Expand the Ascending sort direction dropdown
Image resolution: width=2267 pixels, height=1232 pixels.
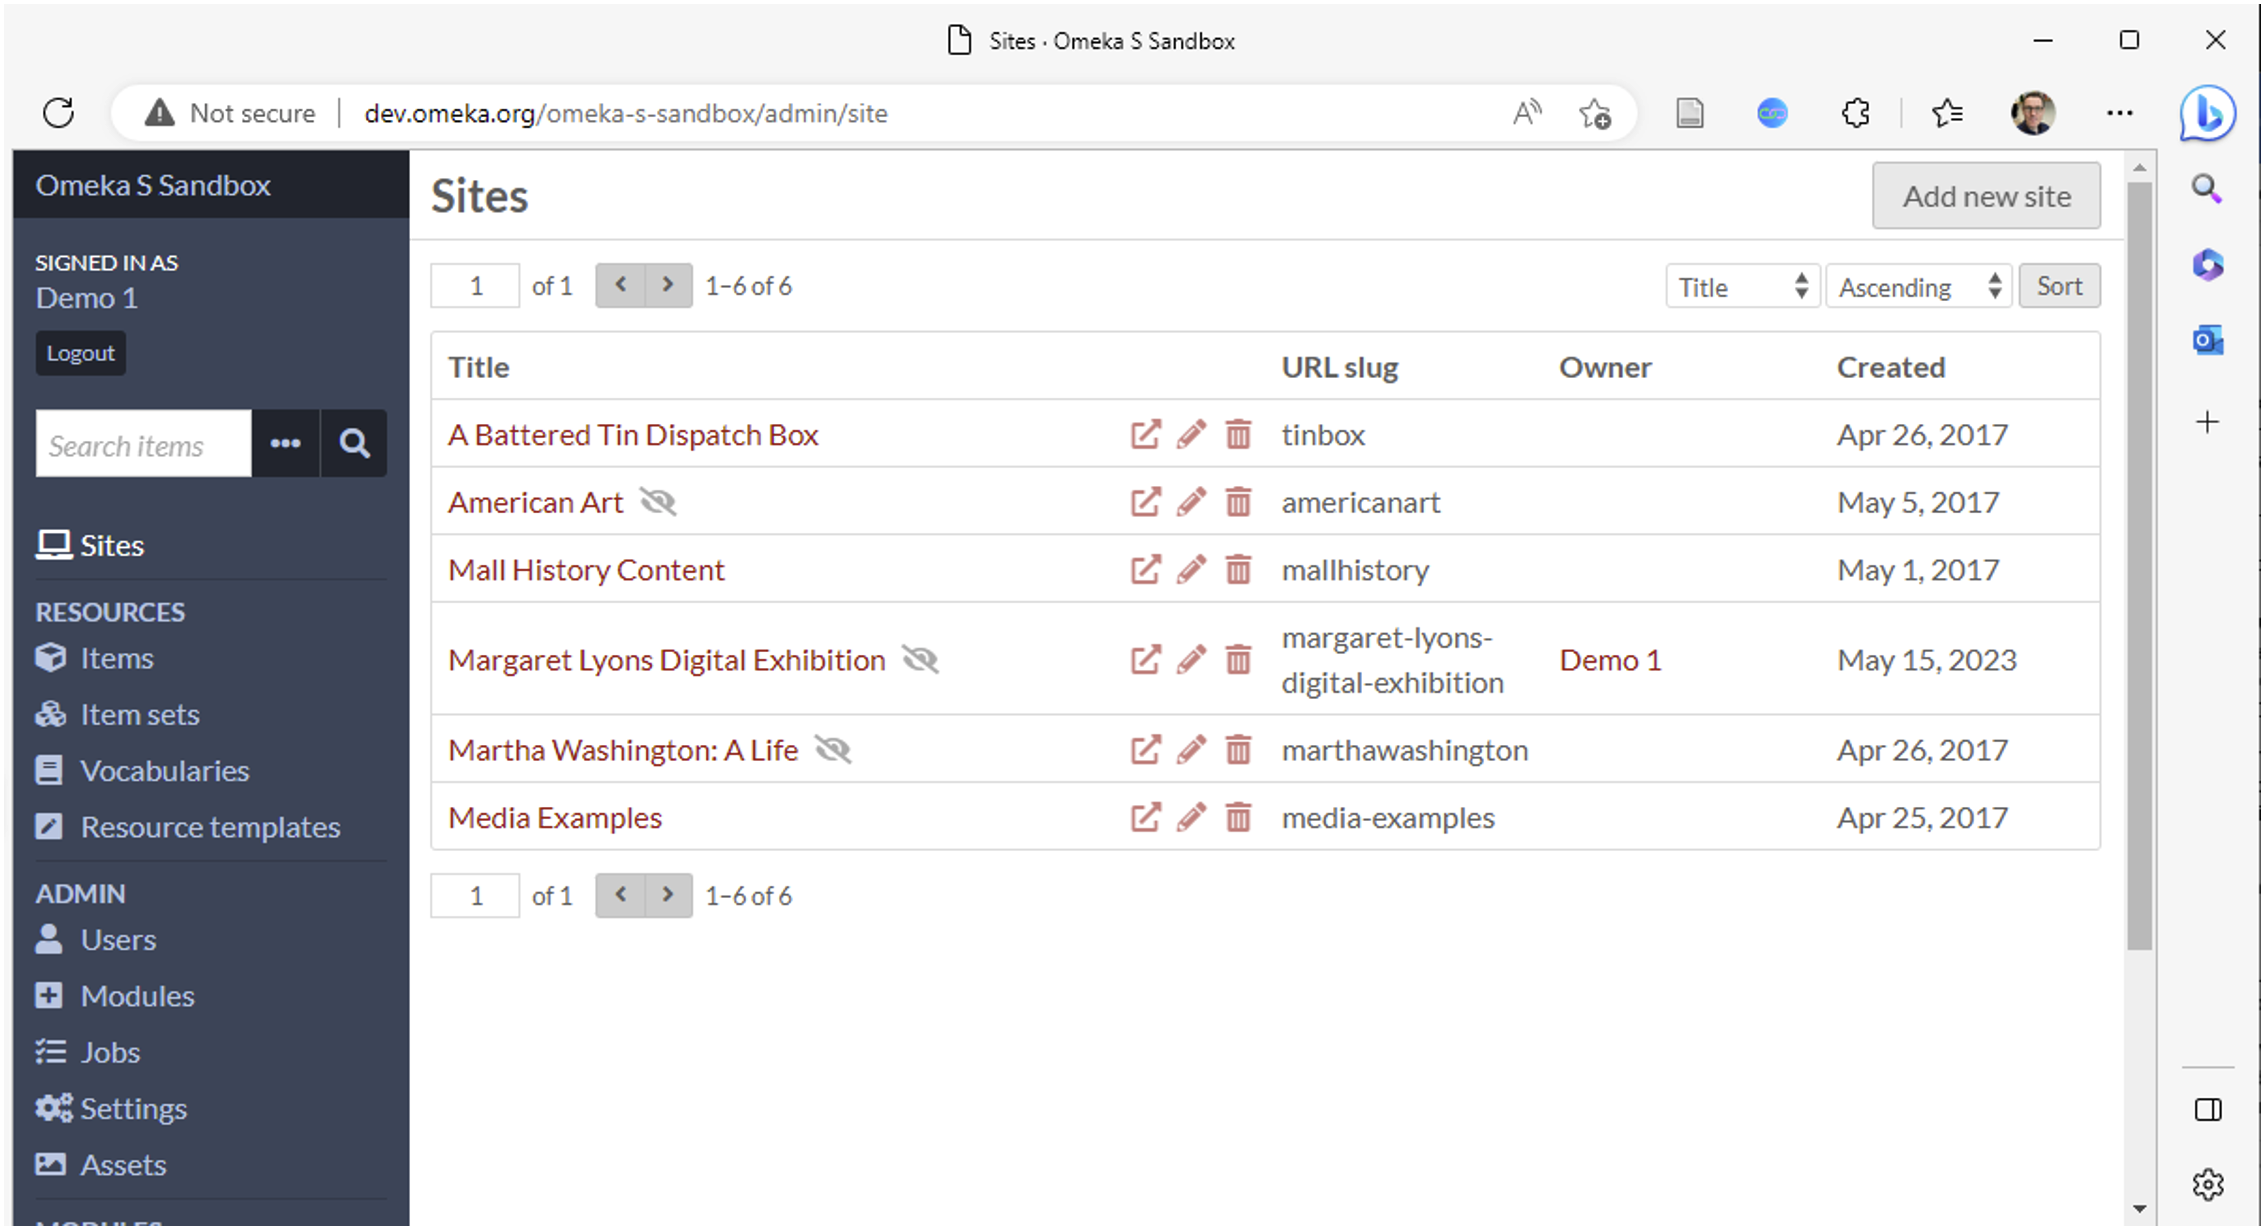click(1917, 287)
